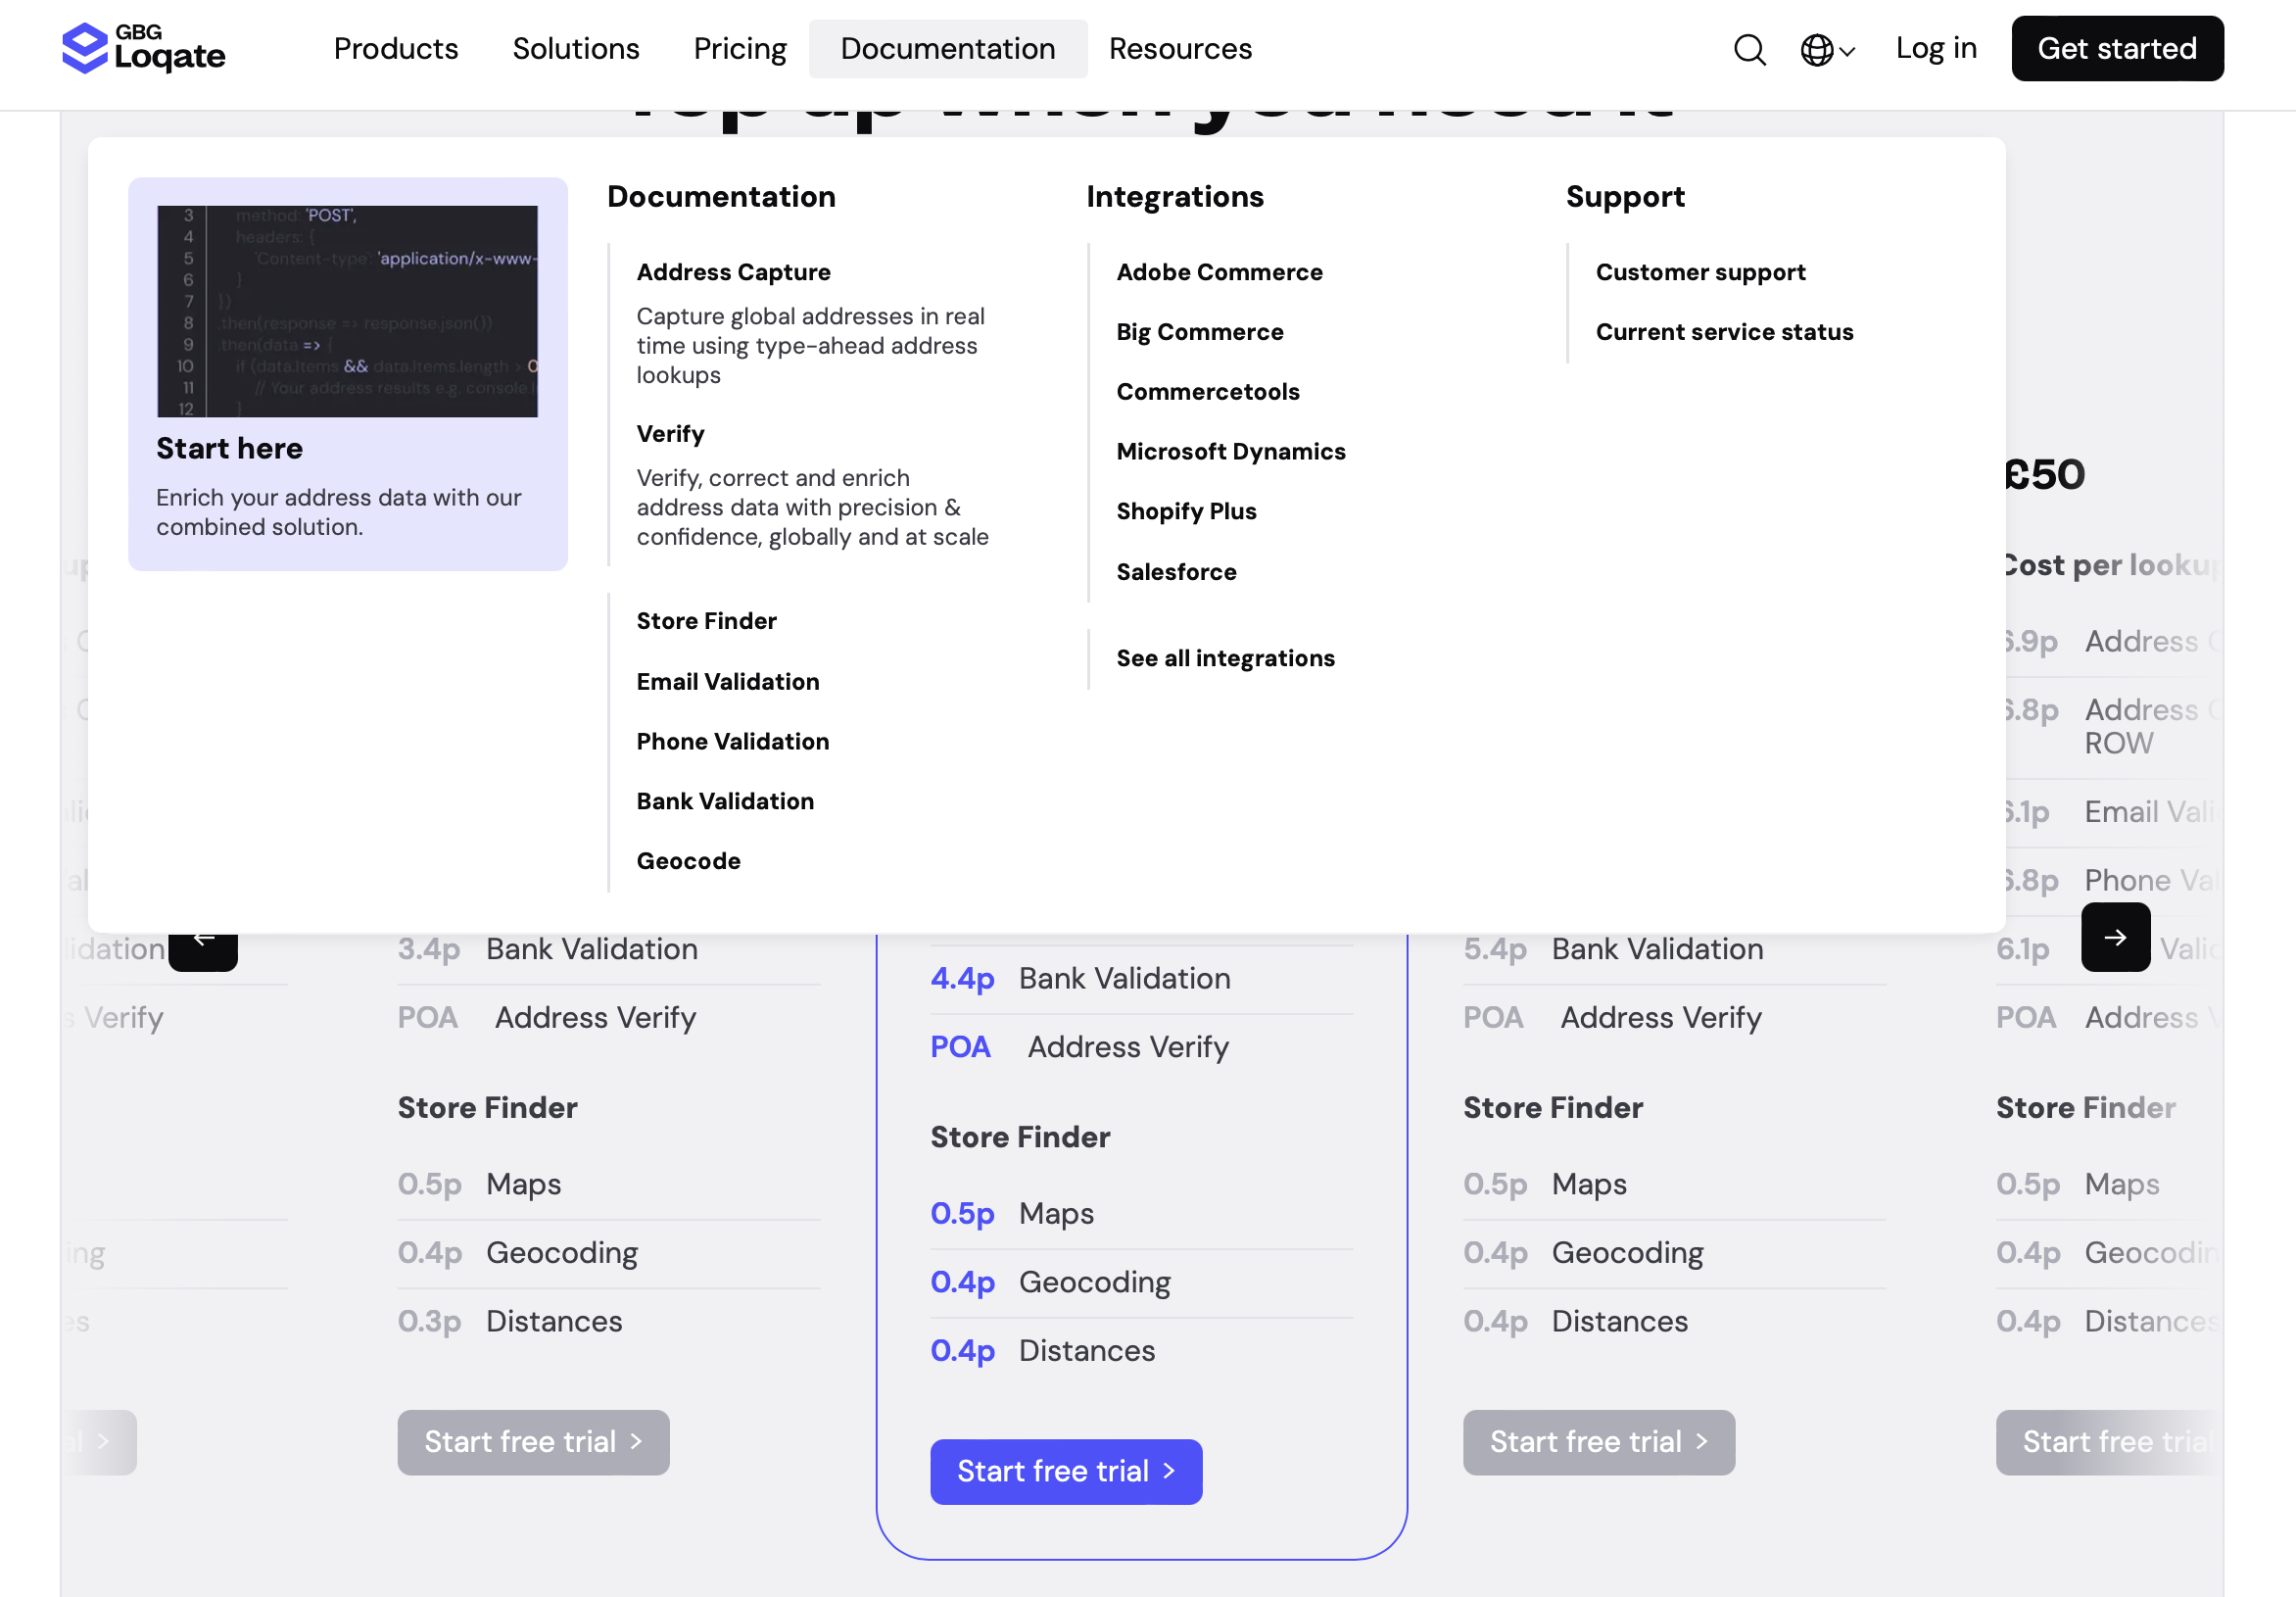Click the GBG Loqate logo
The image size is (2296, 1597).
(143, 48)
